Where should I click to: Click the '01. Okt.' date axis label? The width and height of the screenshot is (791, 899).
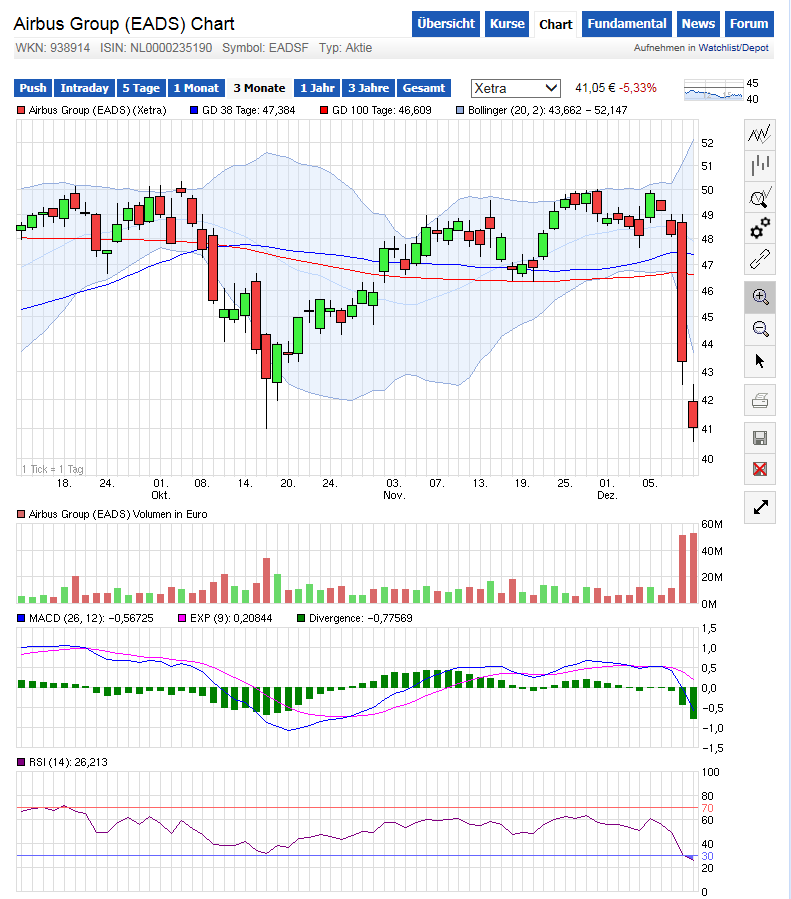(x=160, y=489)
